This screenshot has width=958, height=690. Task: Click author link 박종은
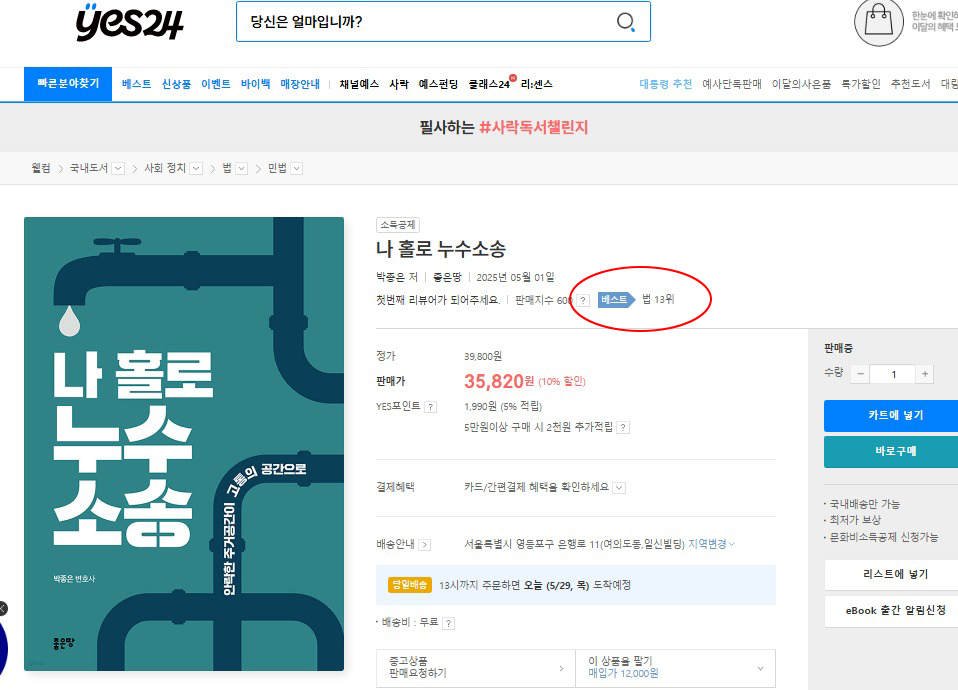391,277
